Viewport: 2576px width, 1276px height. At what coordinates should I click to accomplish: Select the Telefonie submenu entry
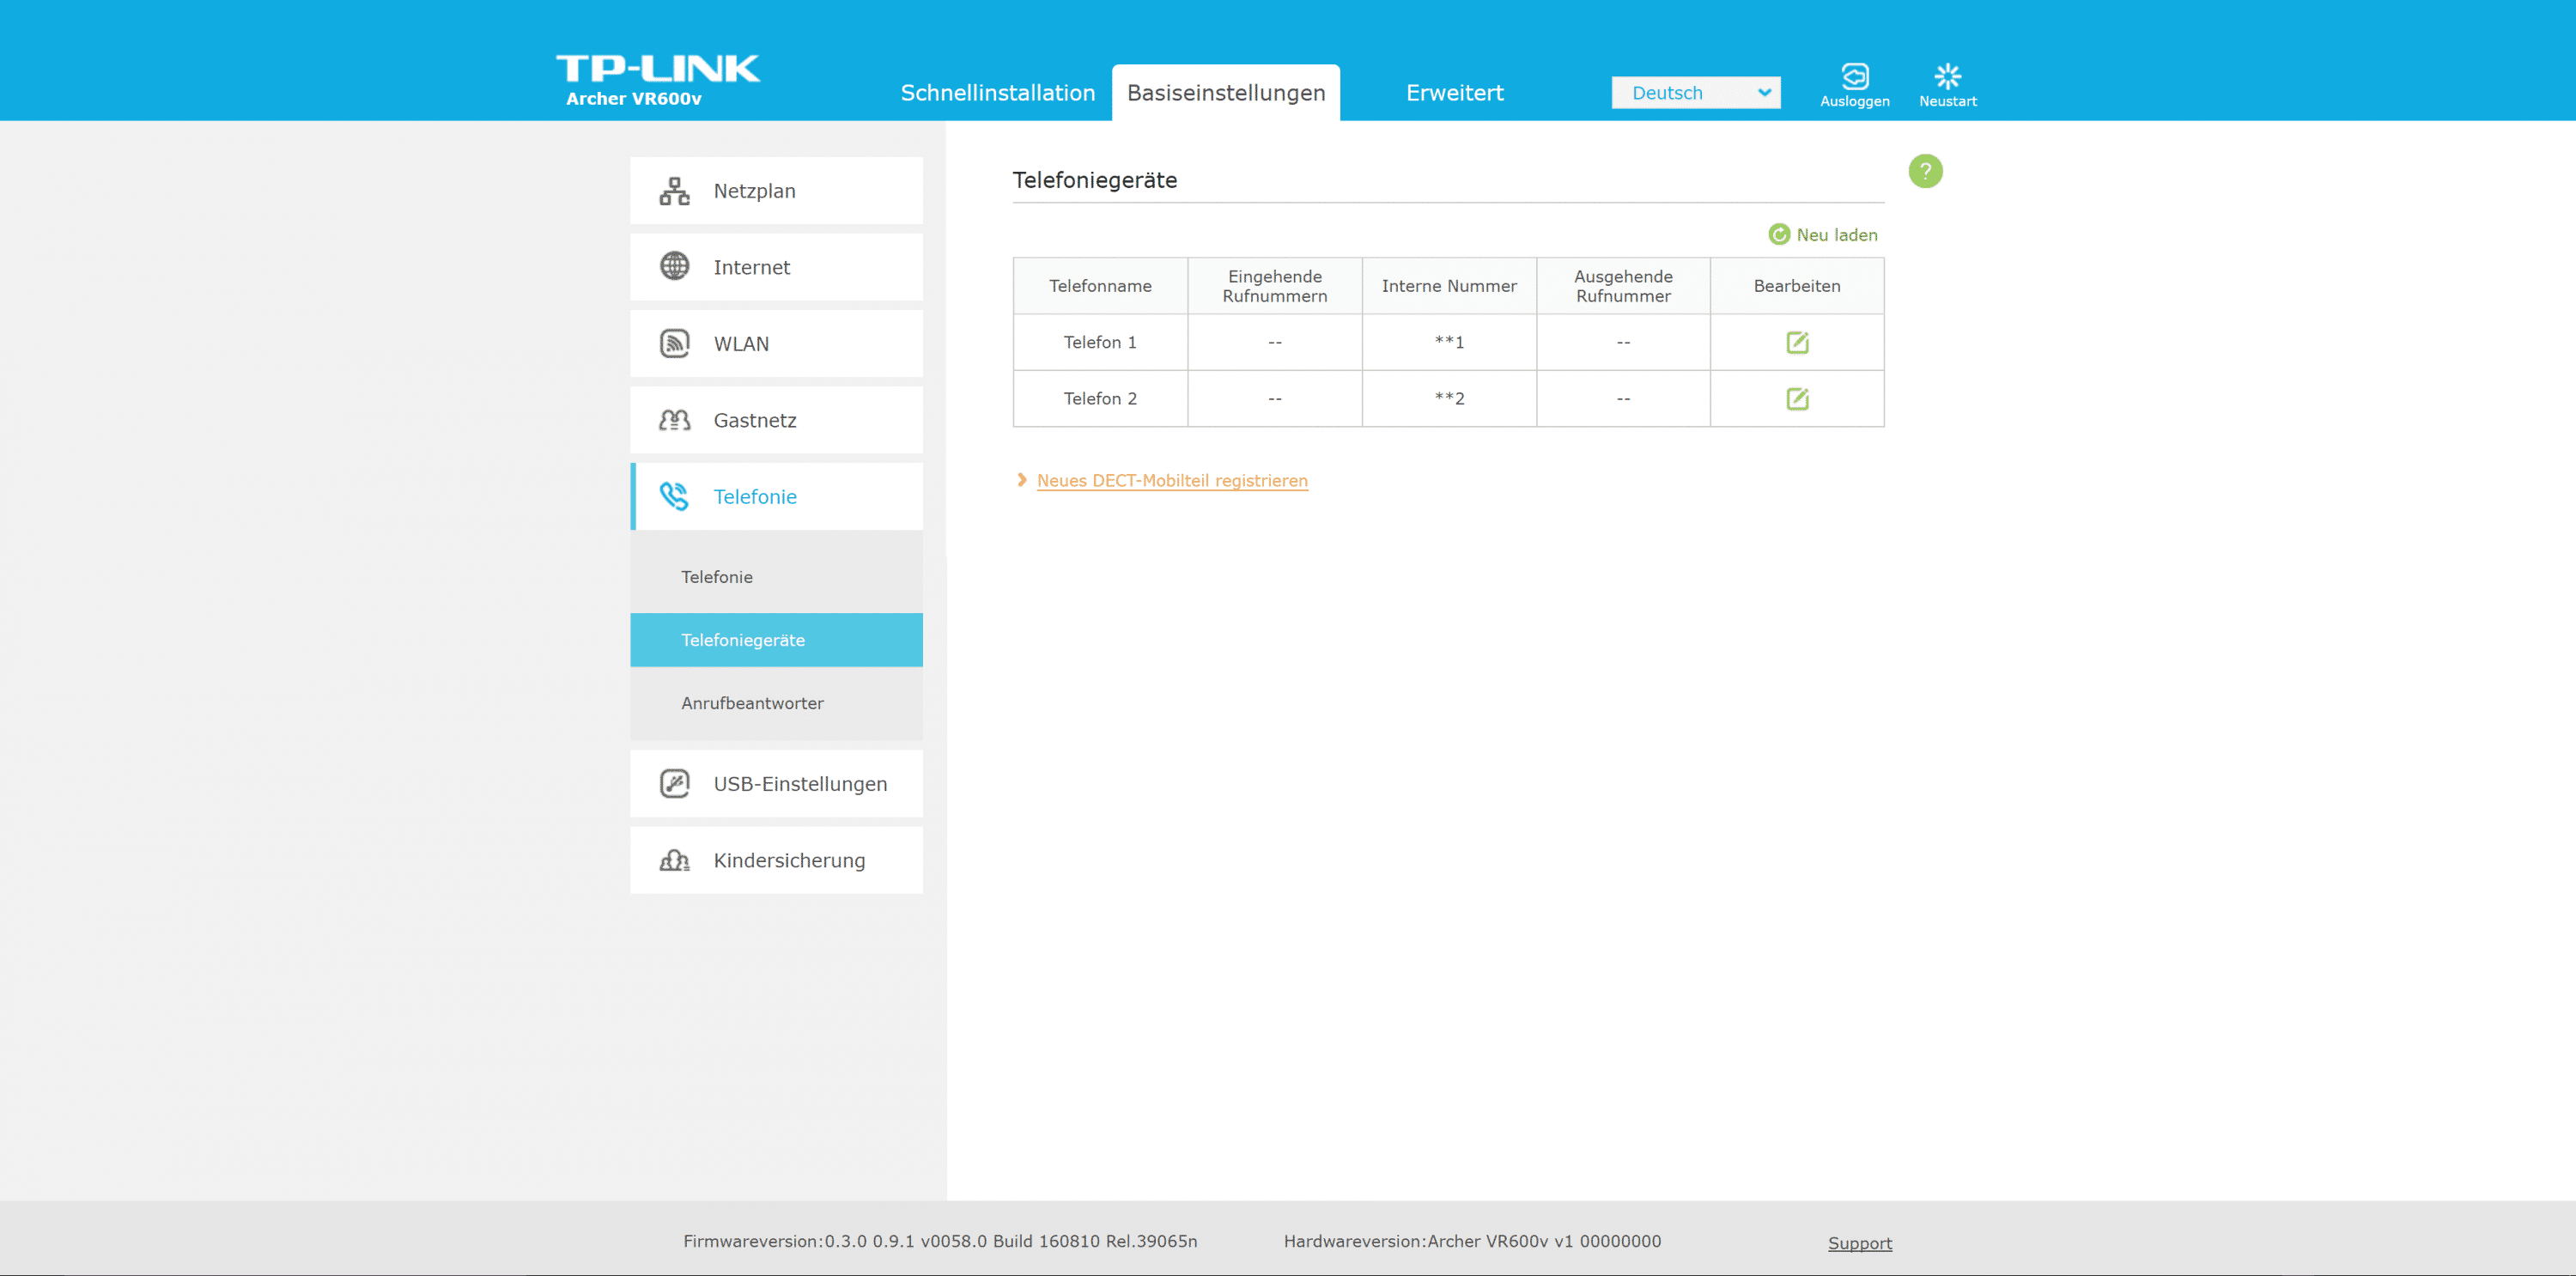coord(717,577)
